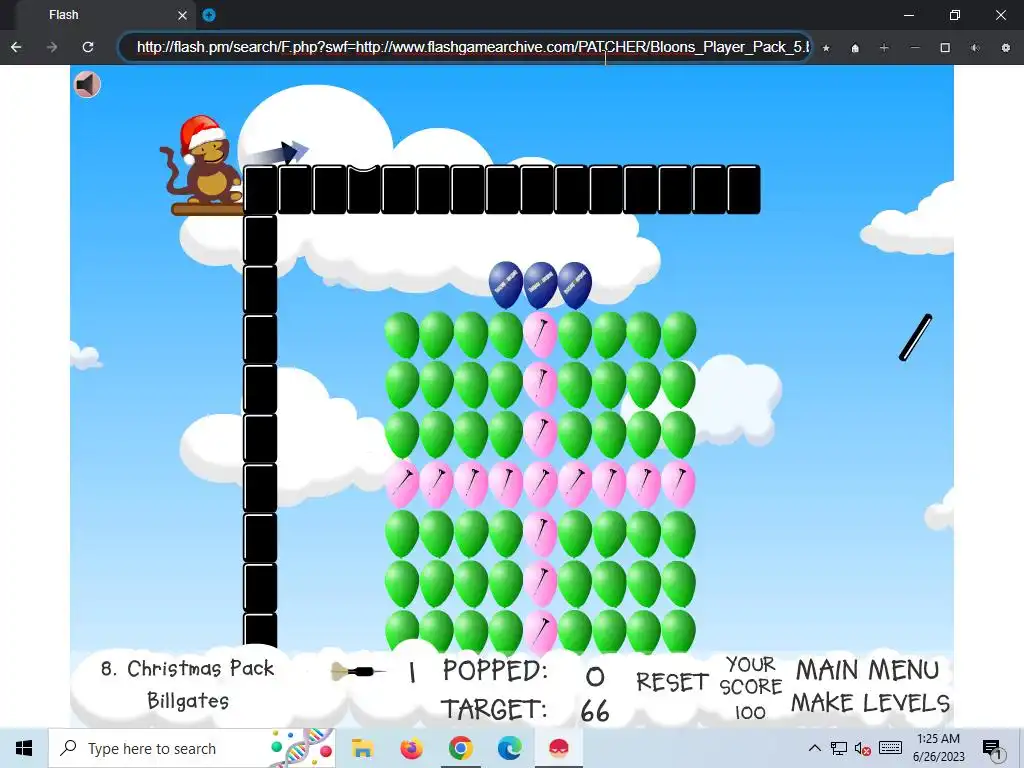Image resolution: width=1024 pixels, height=768 pixels.
Task: Toggle browser sound speaker icon in toolbar
Action: point(975,48)
